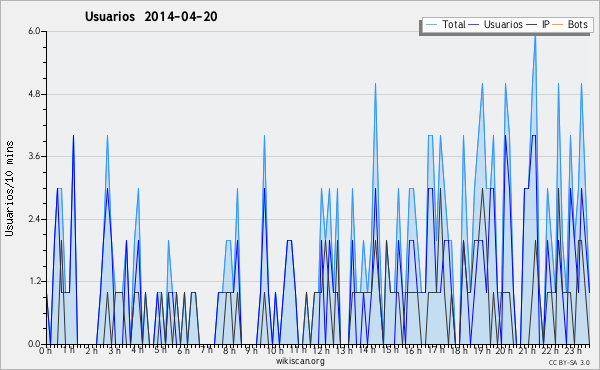Click the chart title Usuarios 2014-04-20
Image resolution: width=600 pixels, height=370 pixels.
click(x=151, y=16)
